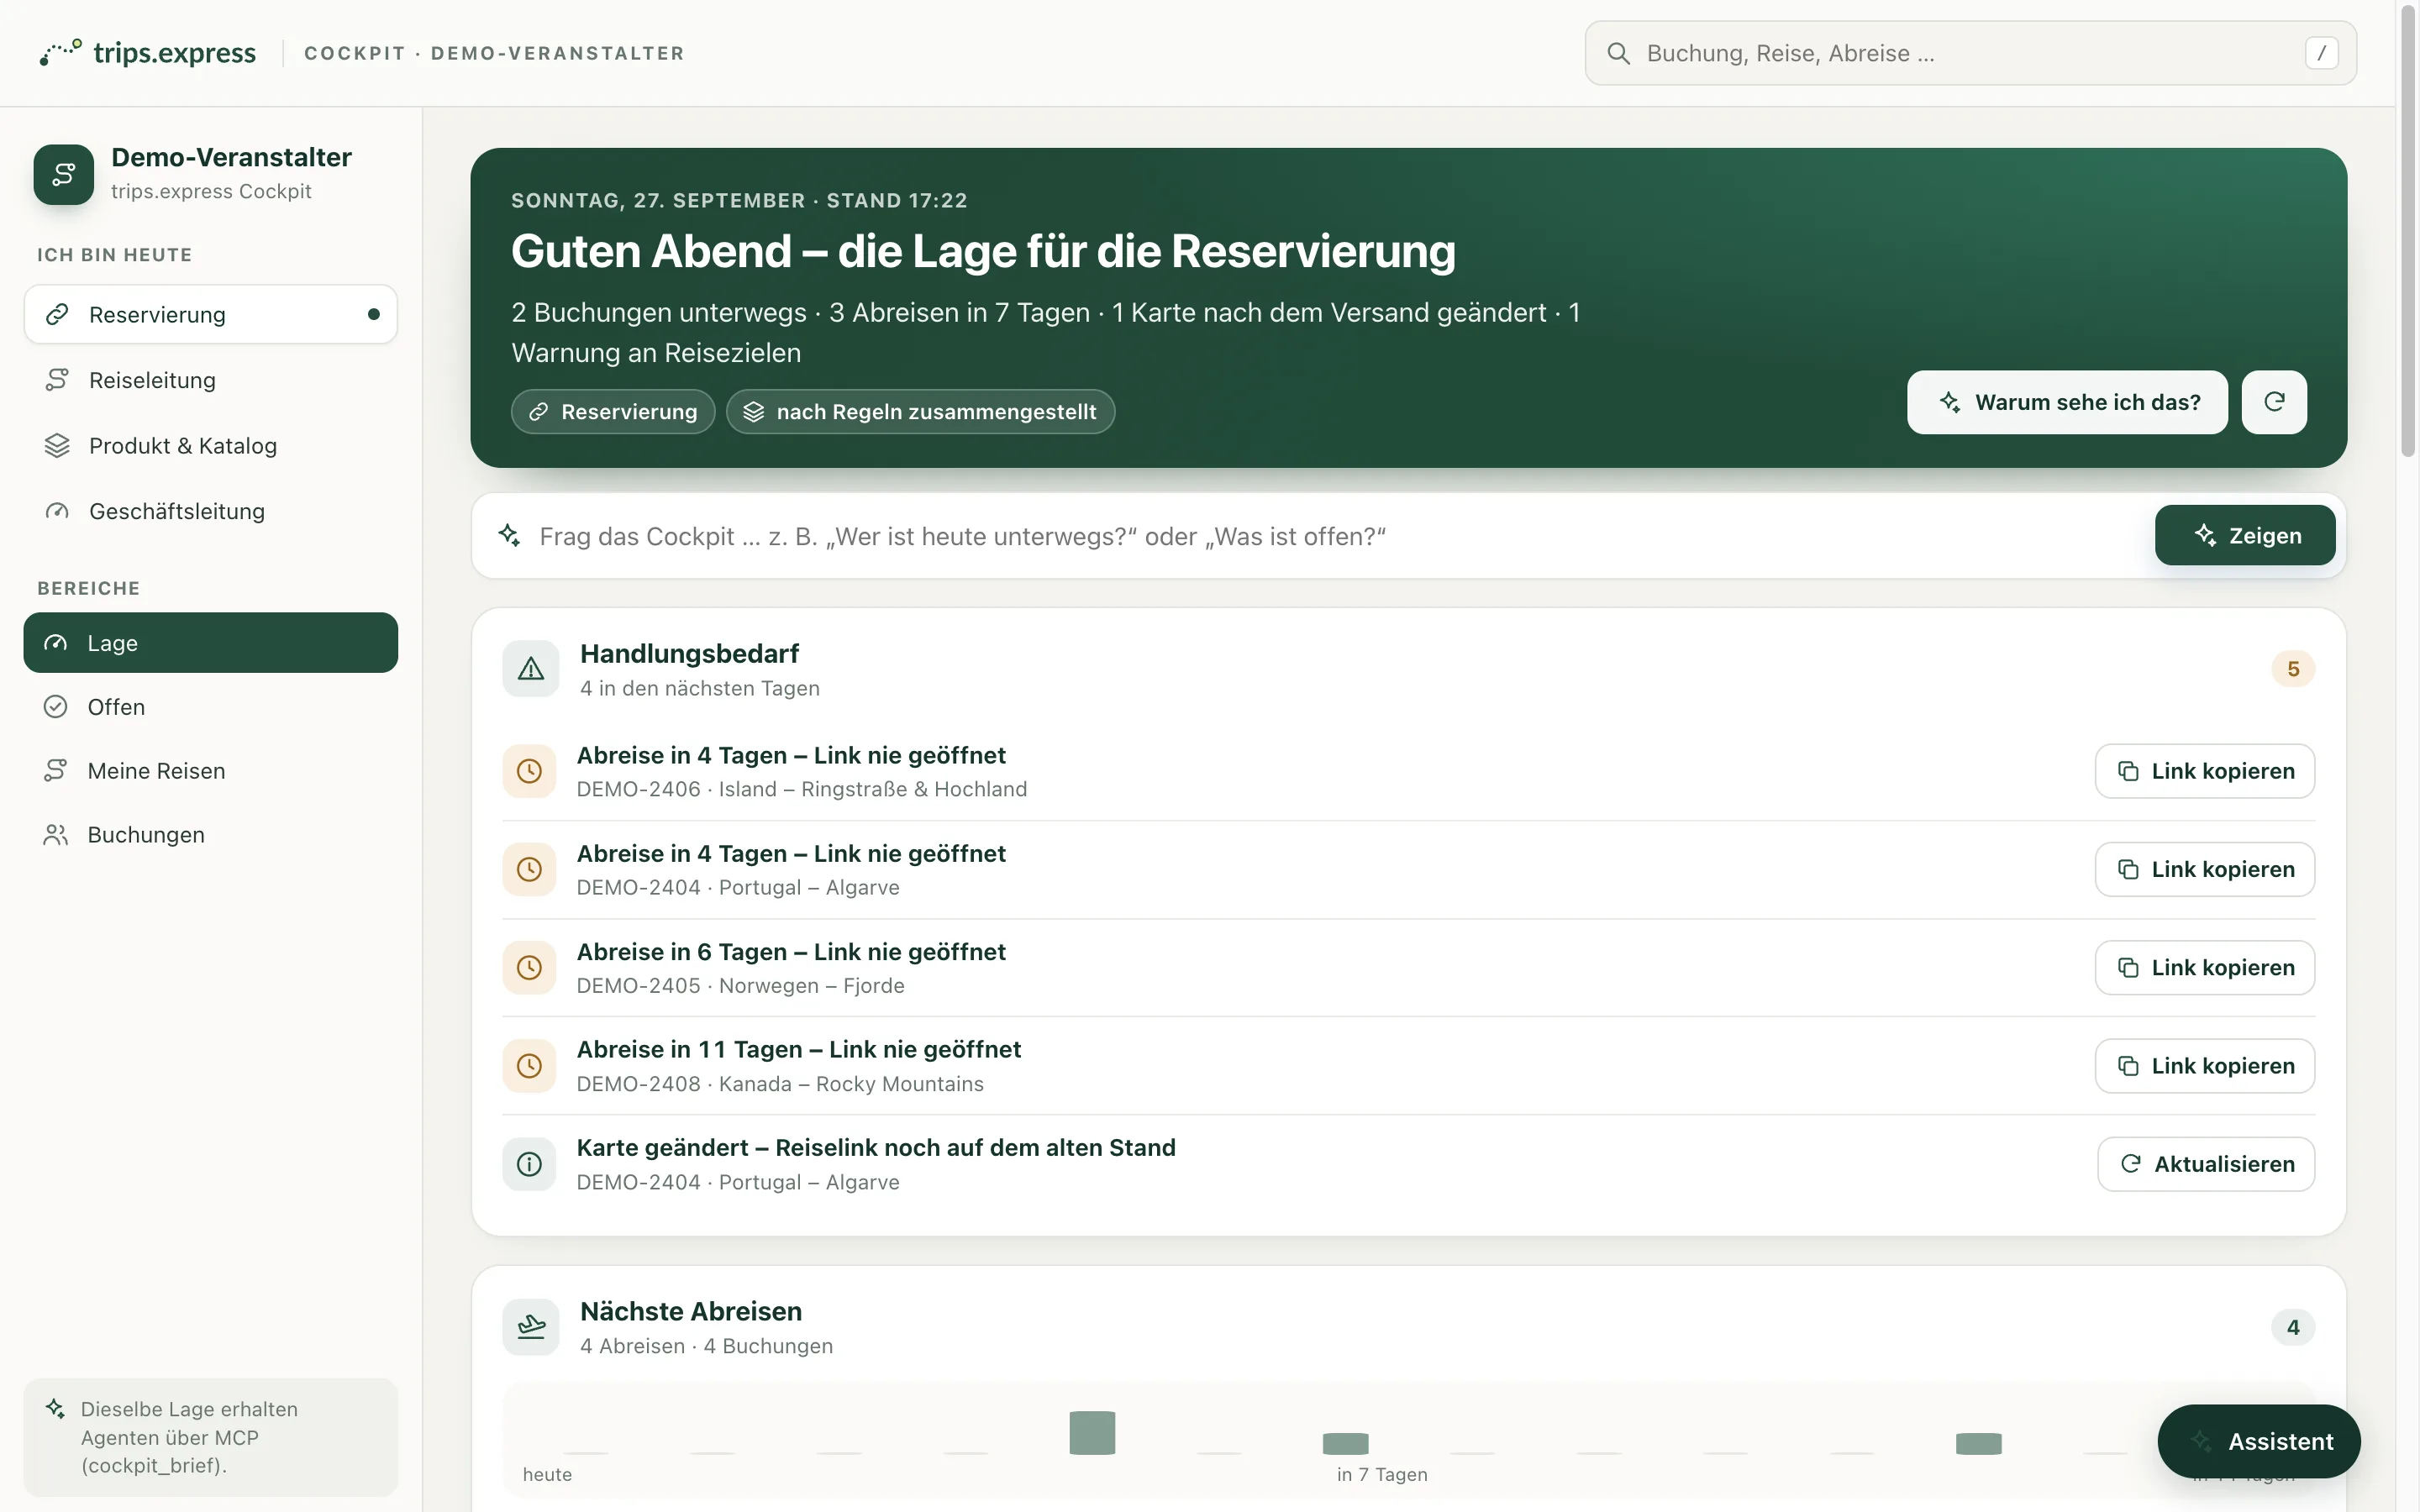Click the nach Regeln zusammengestellt chip
The height and width of the screenshot is (1512, 2420).
pos(920,412)
